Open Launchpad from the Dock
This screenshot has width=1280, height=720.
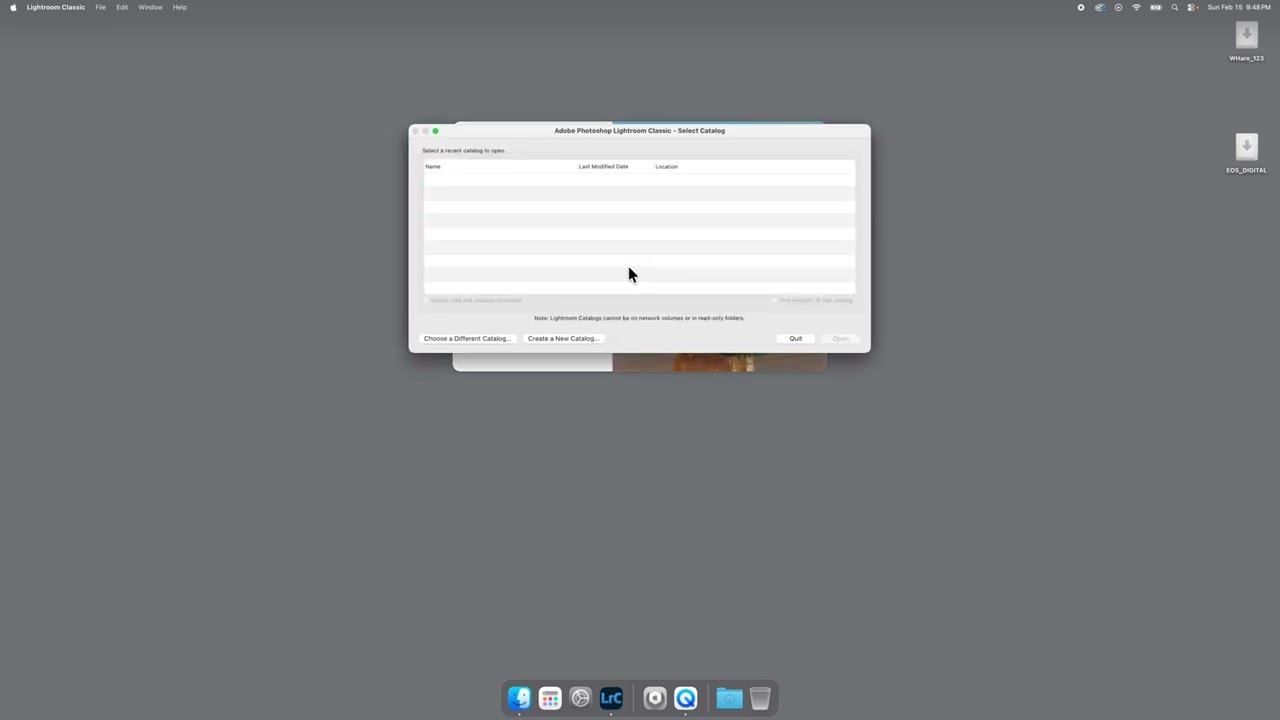550,698
